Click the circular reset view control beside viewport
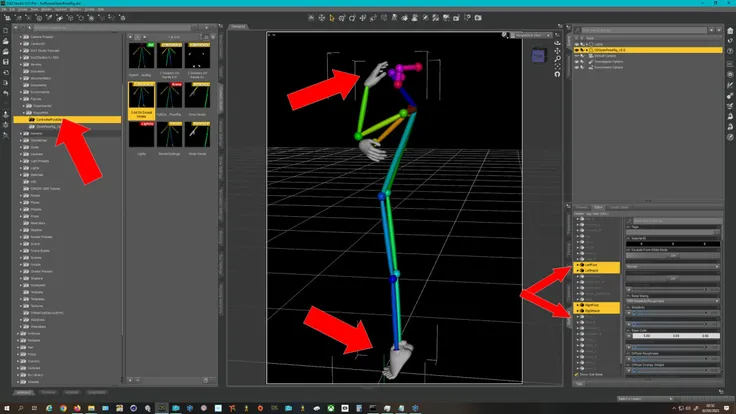Image resolution: width=736 pixels, height=414 pixels. tap(557, 74)
